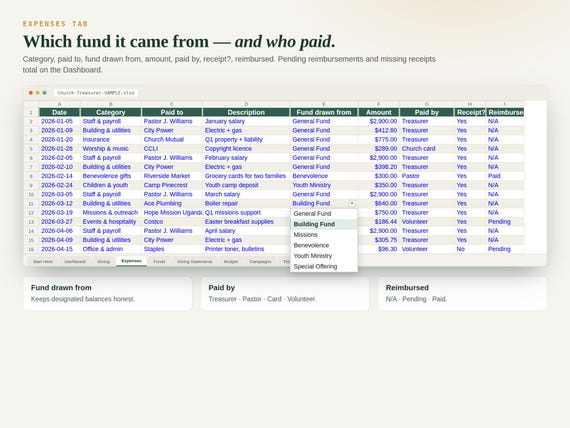This screenshot has width=570, height=428.
Task: Click the Receipt? column header
Action: point(470,112)
